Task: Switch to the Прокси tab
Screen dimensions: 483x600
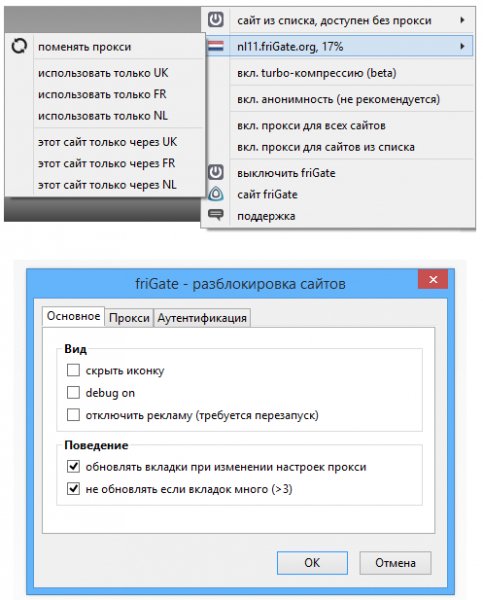Action: 129,318
